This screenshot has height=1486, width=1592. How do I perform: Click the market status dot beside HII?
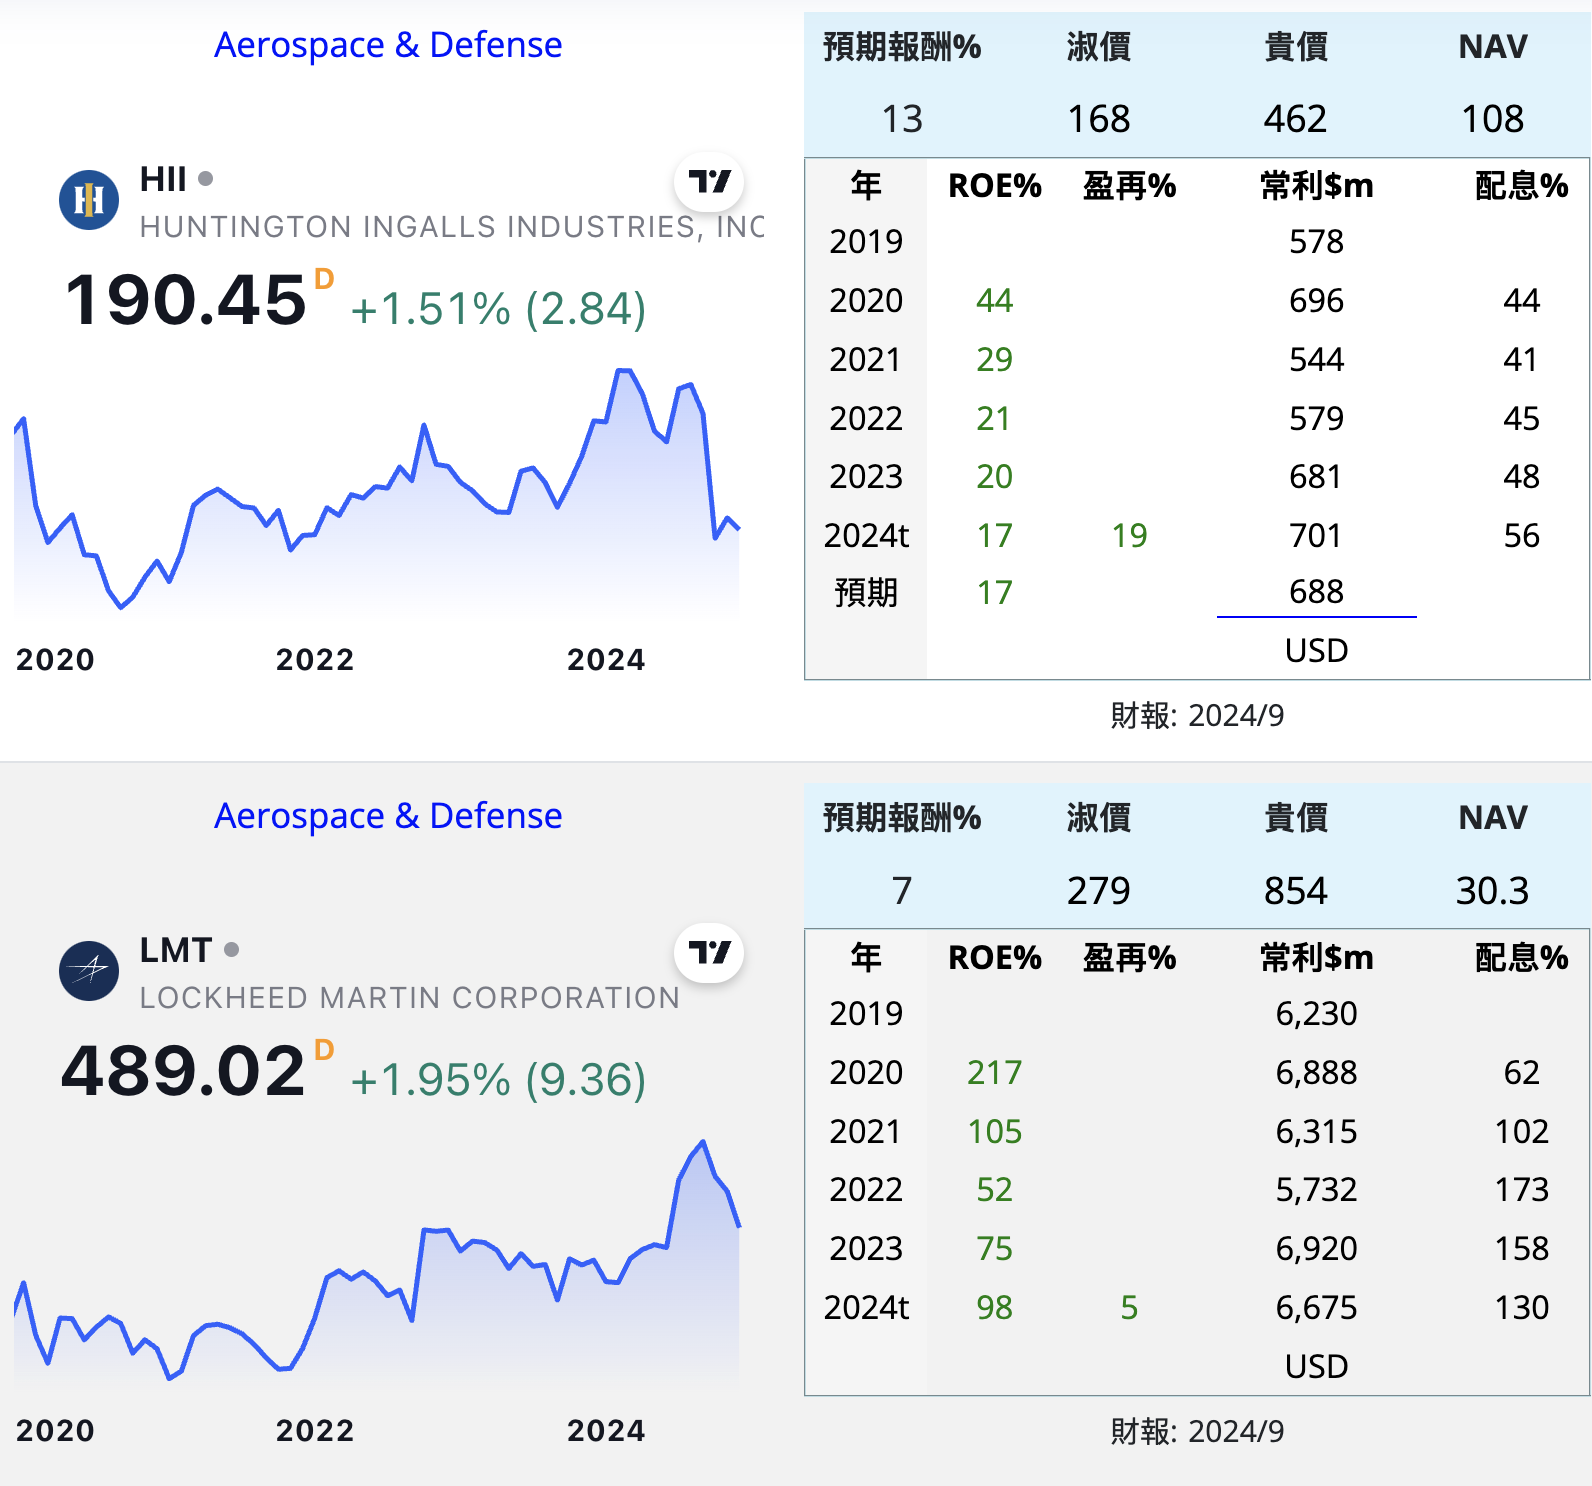pos(206,179)
